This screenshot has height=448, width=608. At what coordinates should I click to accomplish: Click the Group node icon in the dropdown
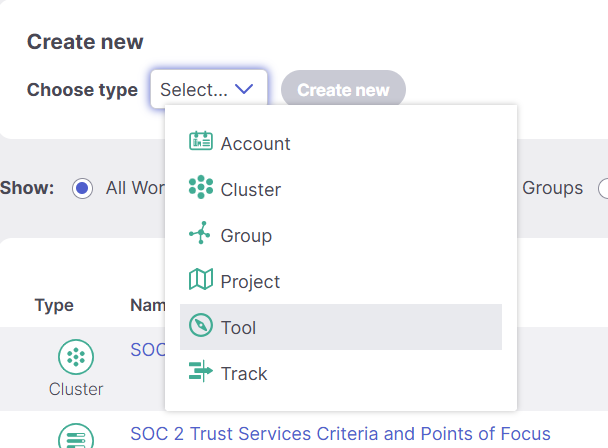[x=201, y=234]
